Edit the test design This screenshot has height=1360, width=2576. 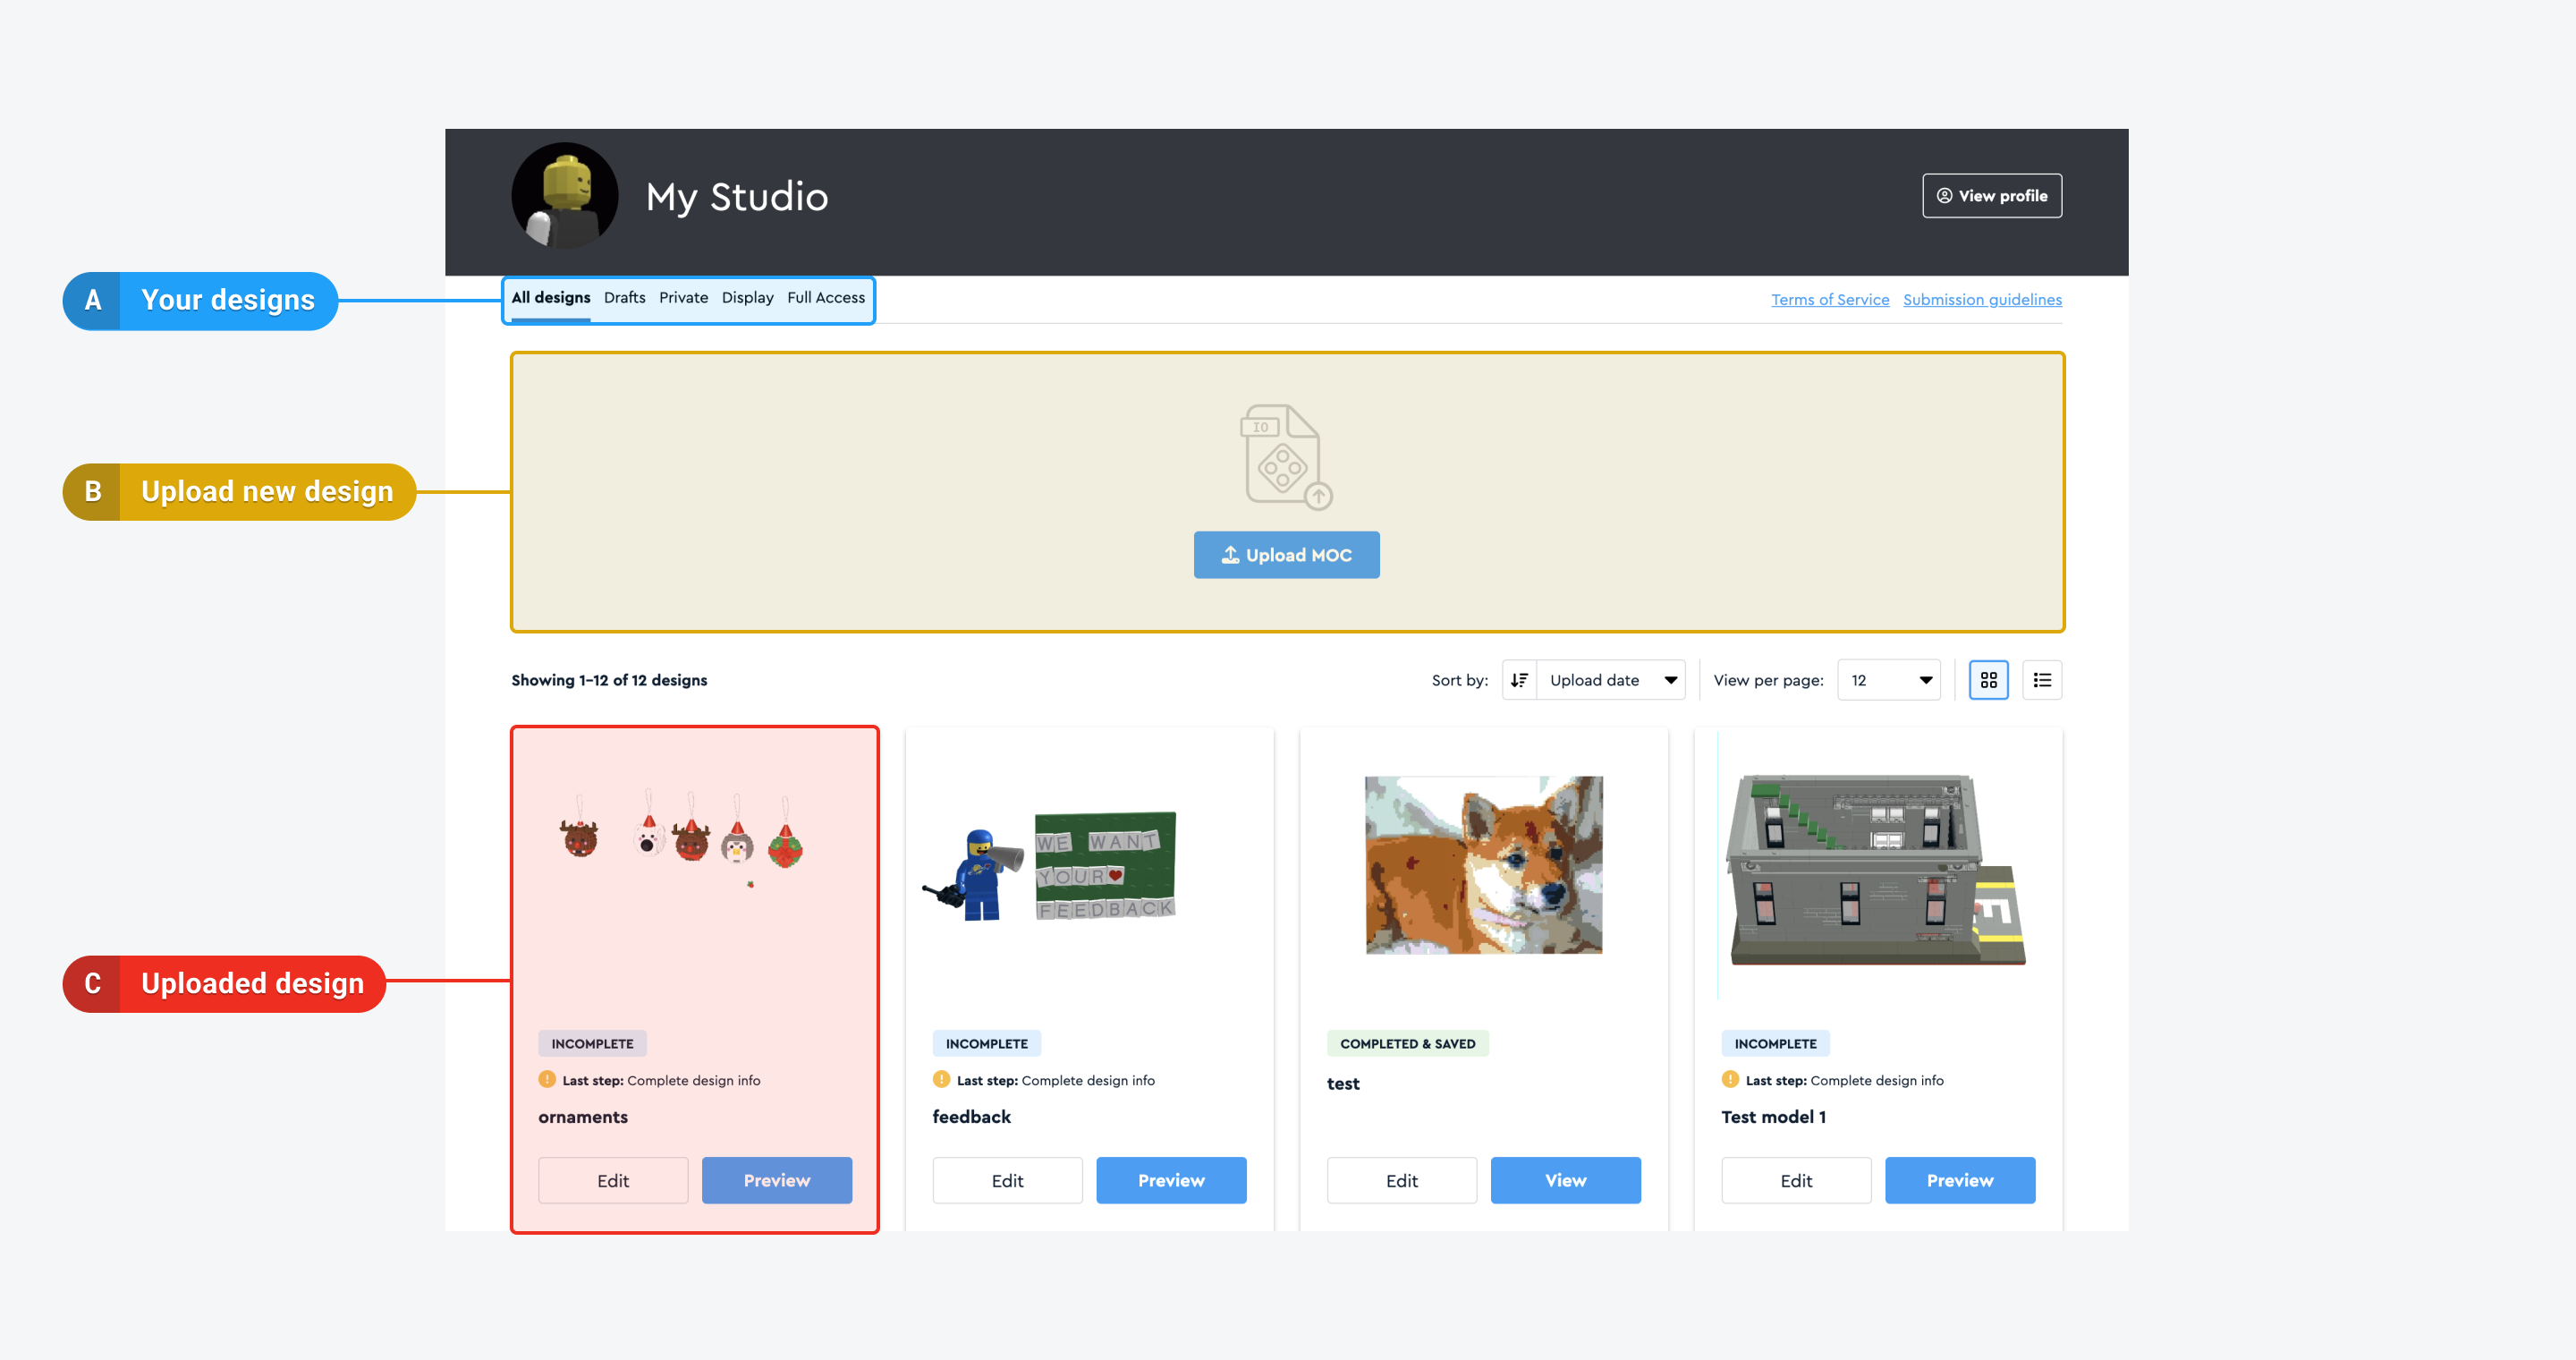[x=1402, y=1181]
